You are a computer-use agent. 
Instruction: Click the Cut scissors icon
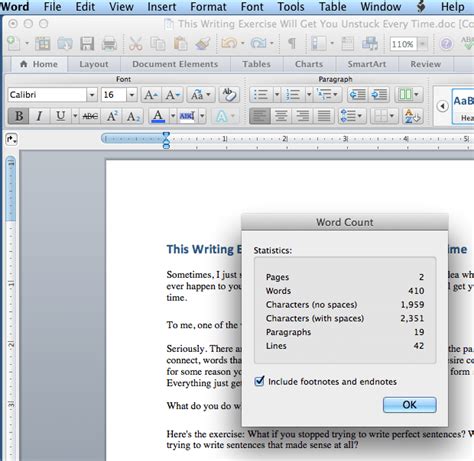click(x=136, y=44)
